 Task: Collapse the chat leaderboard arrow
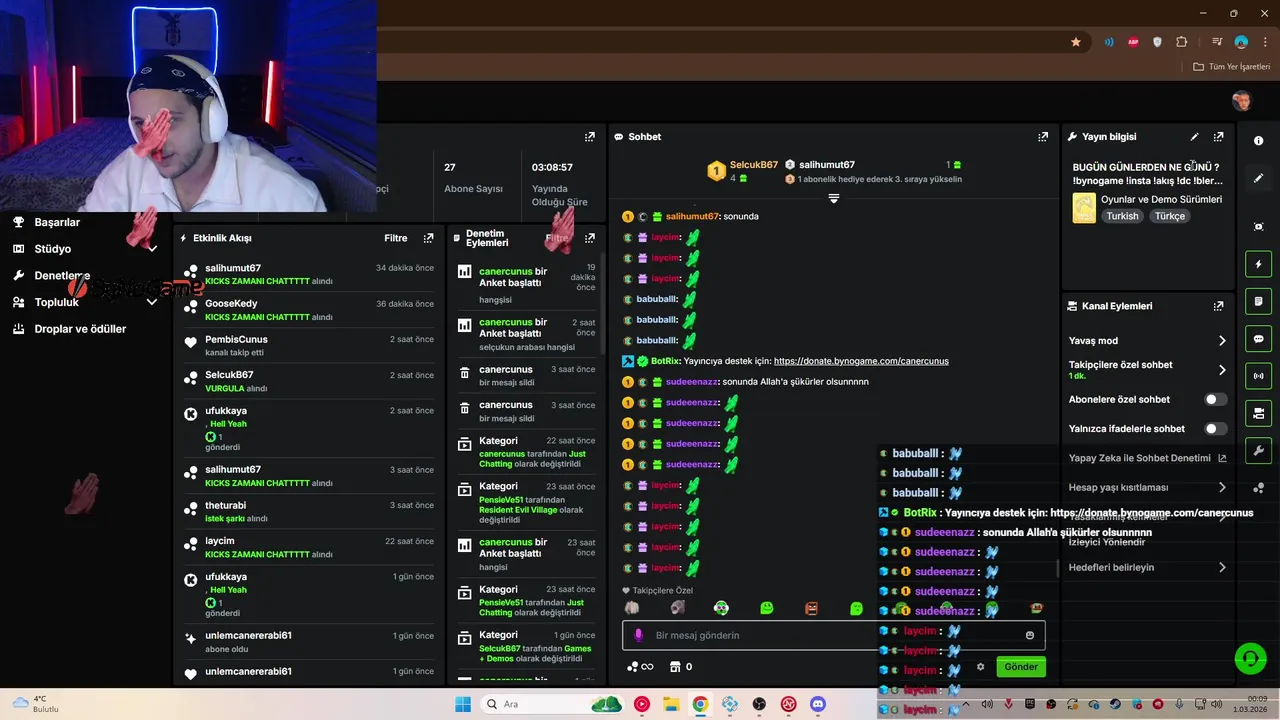click(x=833, y=198)
